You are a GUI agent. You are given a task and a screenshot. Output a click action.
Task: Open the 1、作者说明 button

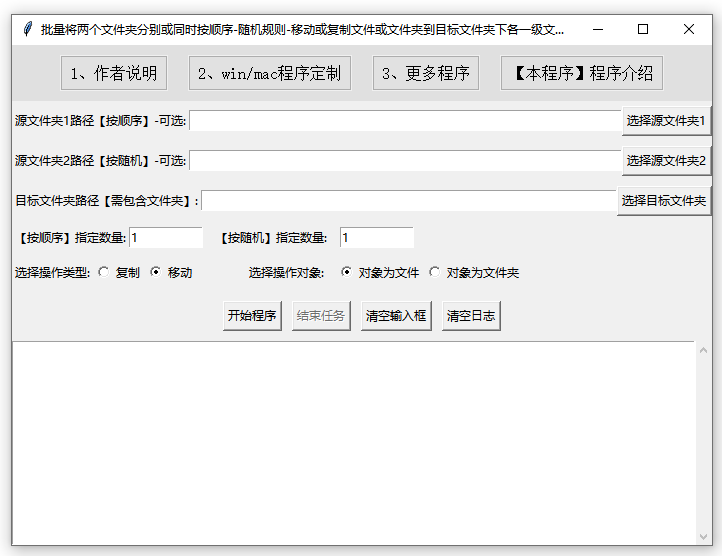[x=114, y=73]
